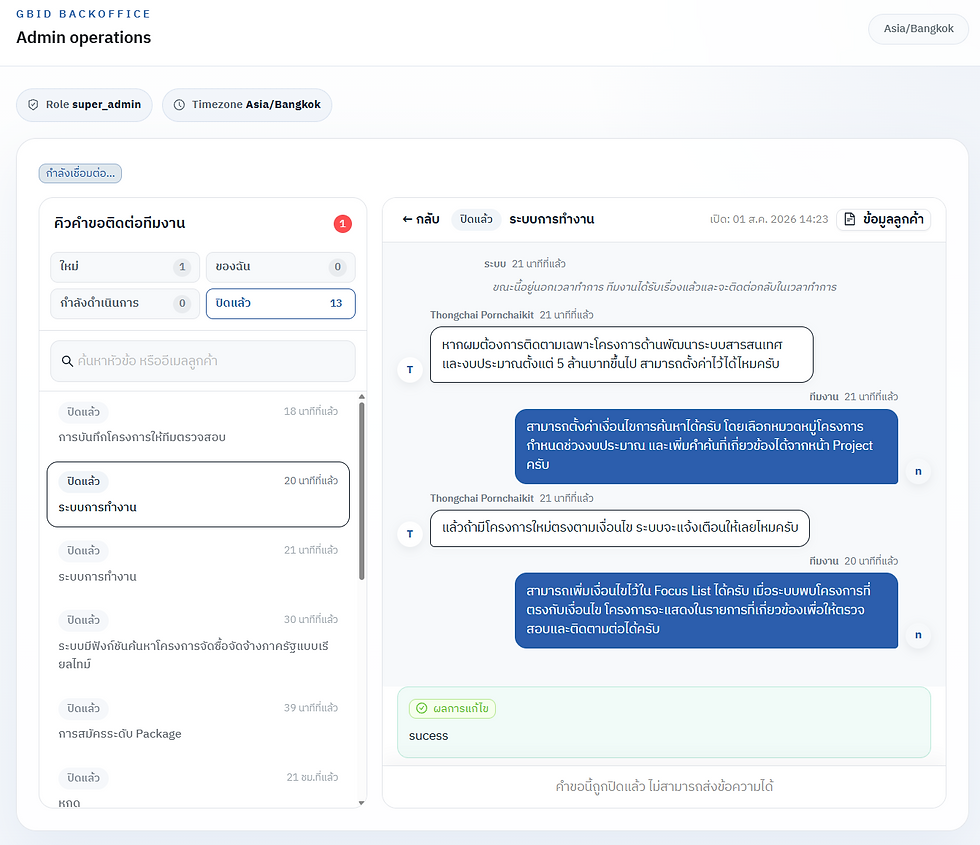Click the resolution text sucess

[x=428, y=736]
